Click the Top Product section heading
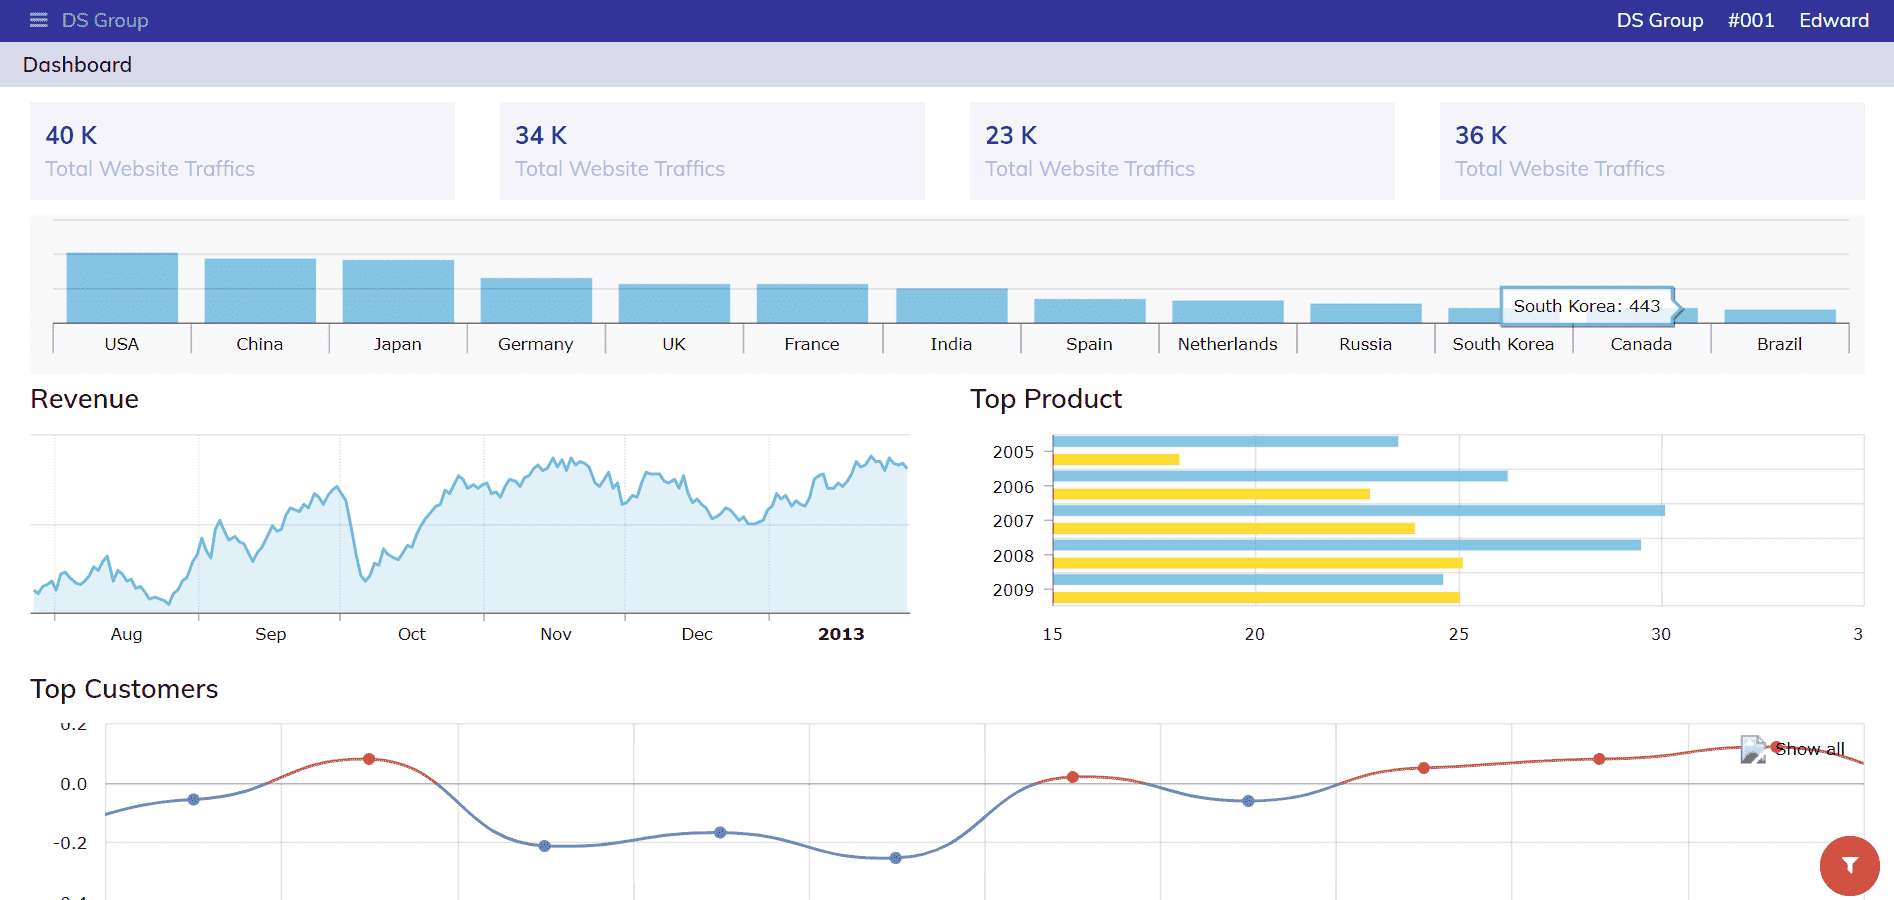The image size is (1894, 900). [1046, 399]
